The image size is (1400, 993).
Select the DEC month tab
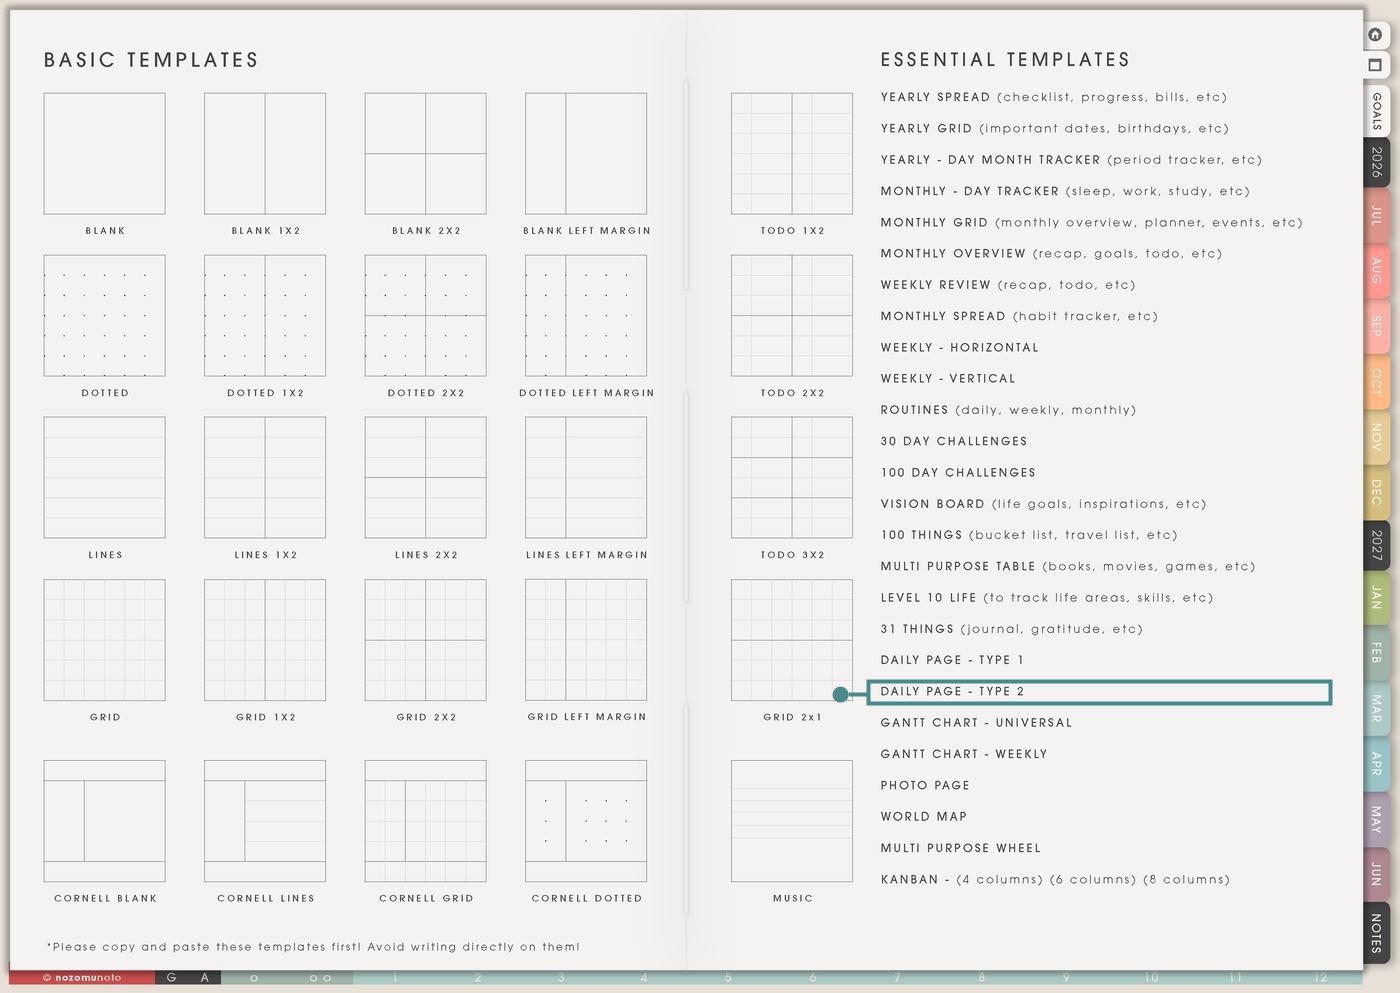1376,491
